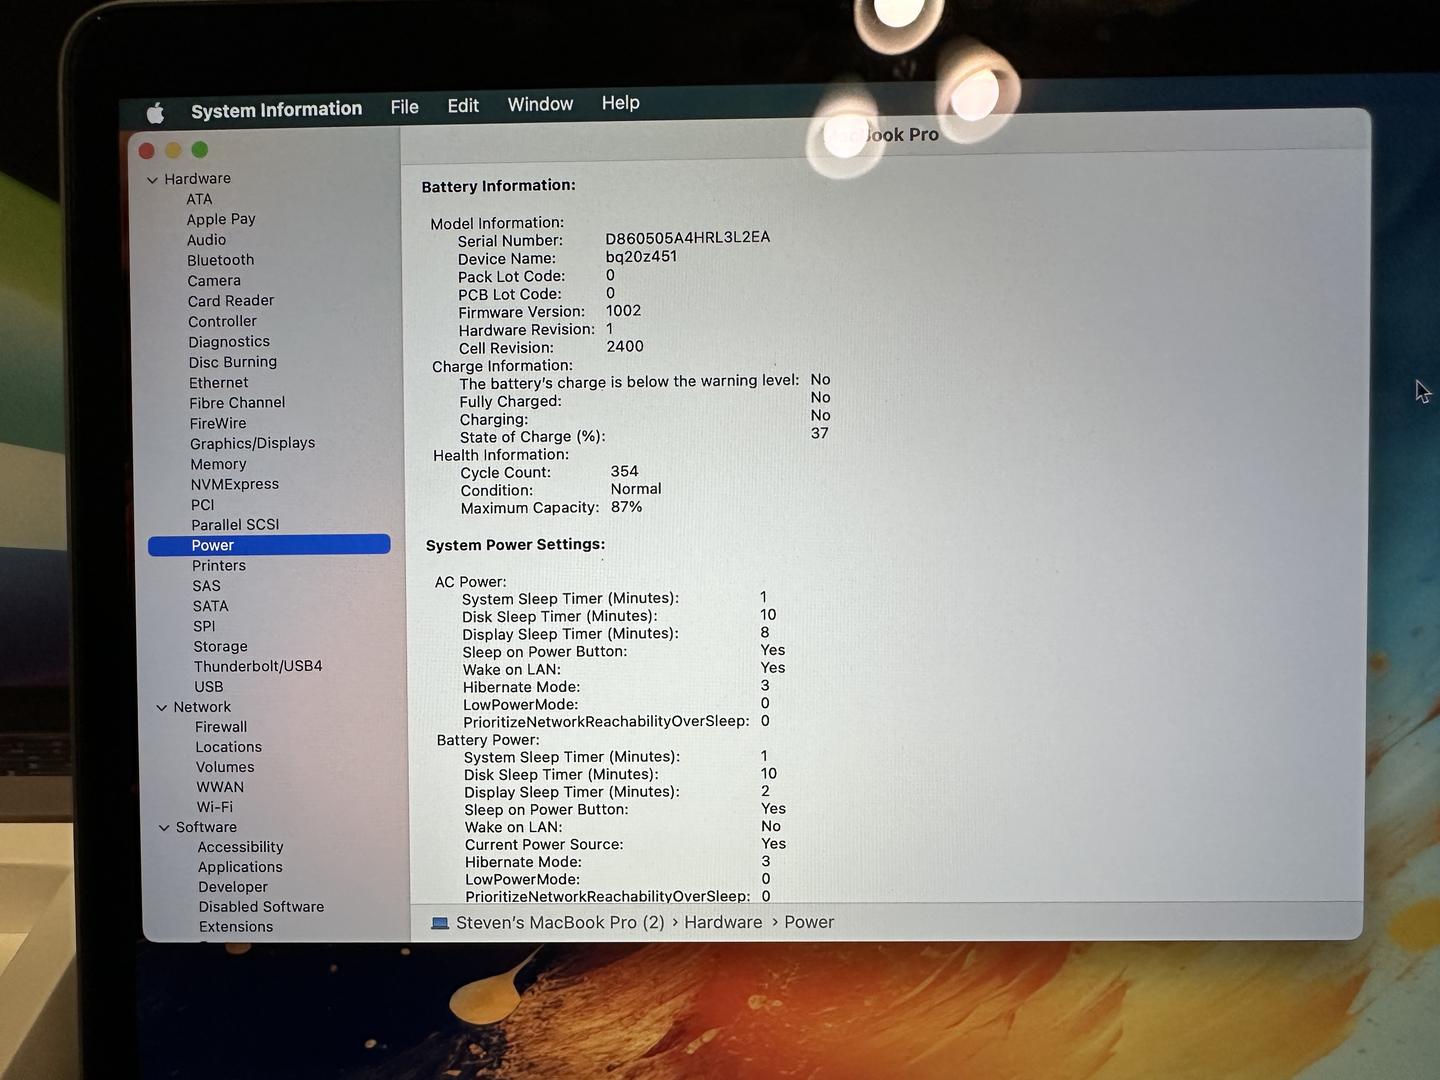Select Memory in the sidebar
This screenshot has height=1080, width=1440.
coord(218,464)
